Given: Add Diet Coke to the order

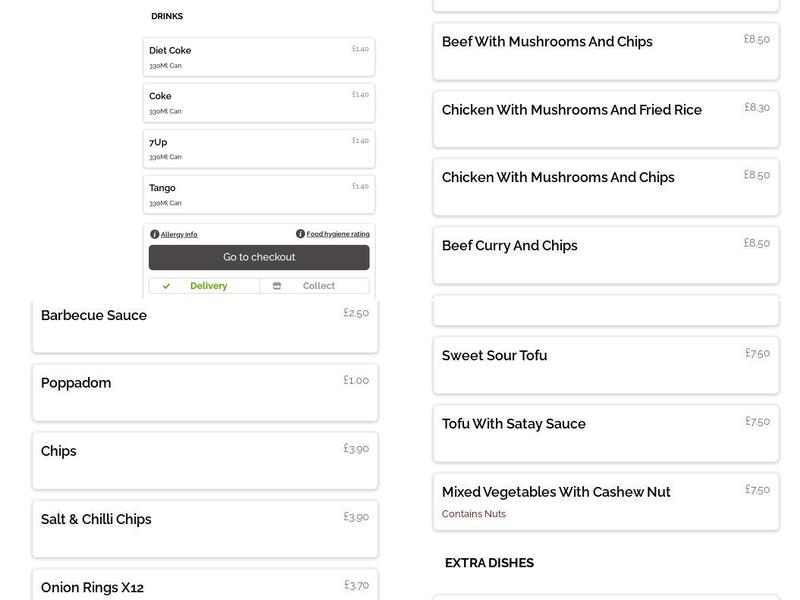Looking at the screenshot, I should click(258, 56).
